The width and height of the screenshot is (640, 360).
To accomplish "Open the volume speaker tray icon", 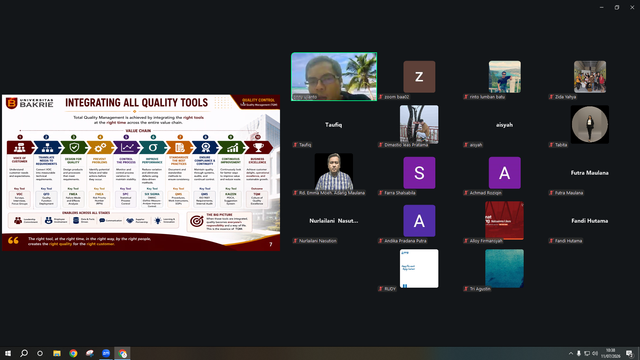I will (595, 353).
